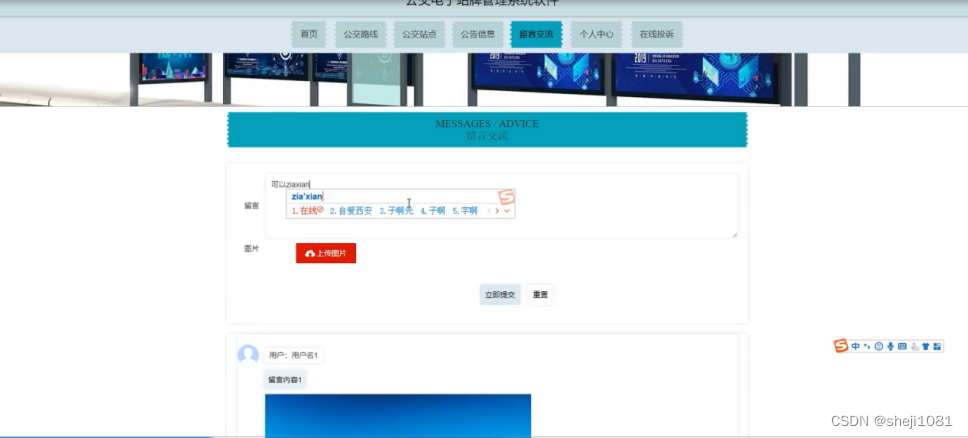Open the Sogou input method logo menu

coord(841,346)
